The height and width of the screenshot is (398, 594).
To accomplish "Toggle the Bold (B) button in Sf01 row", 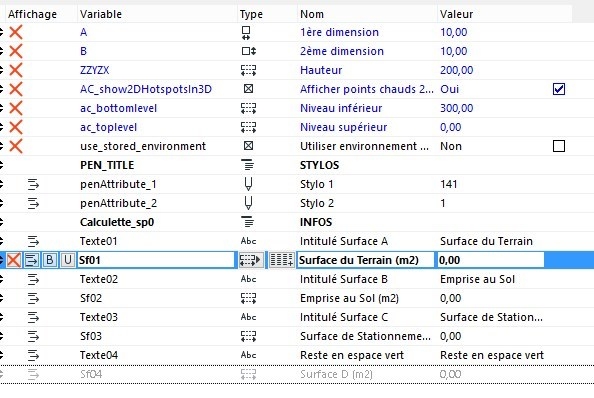I will (50, 260).
